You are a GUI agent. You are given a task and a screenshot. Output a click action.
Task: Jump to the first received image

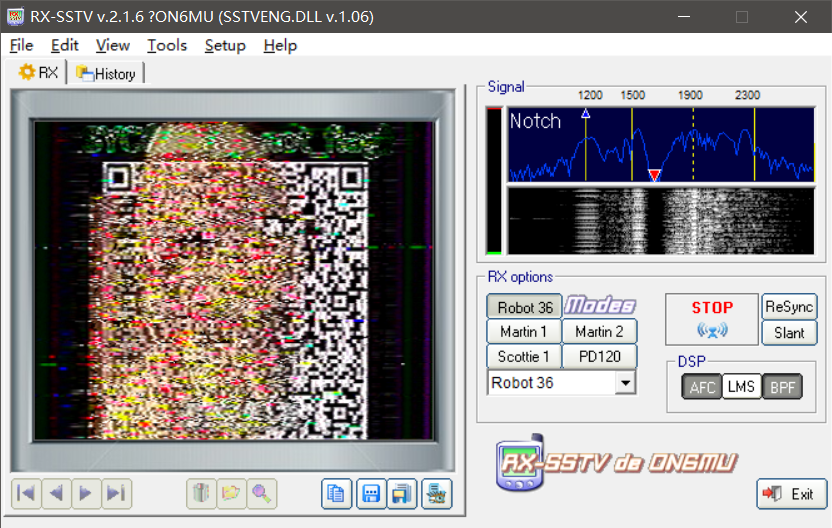pos(26,494)
